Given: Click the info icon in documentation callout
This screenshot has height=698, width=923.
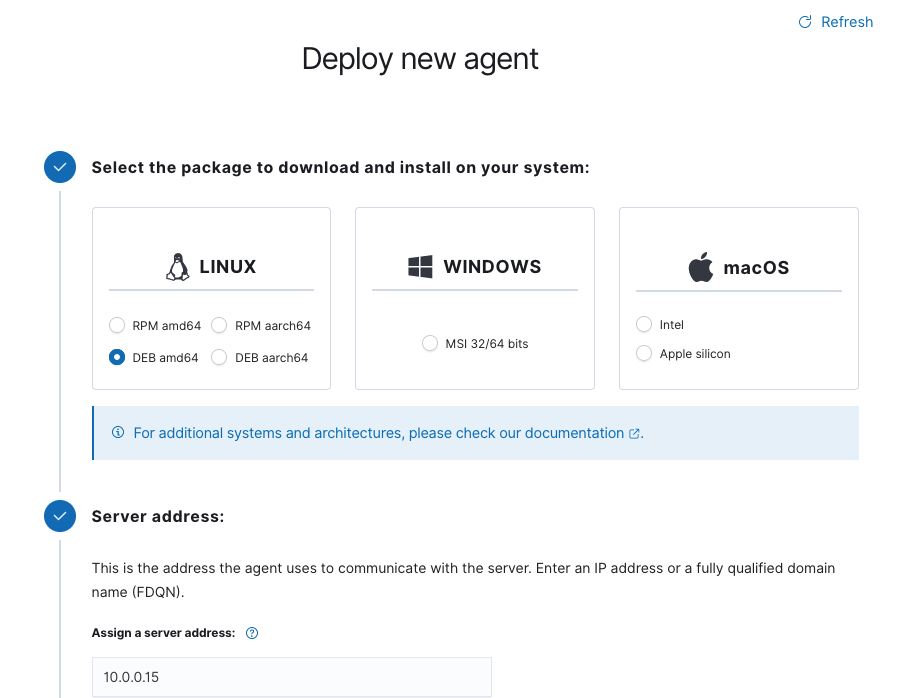Looking at the screenshot, I should tap(118, 433).
